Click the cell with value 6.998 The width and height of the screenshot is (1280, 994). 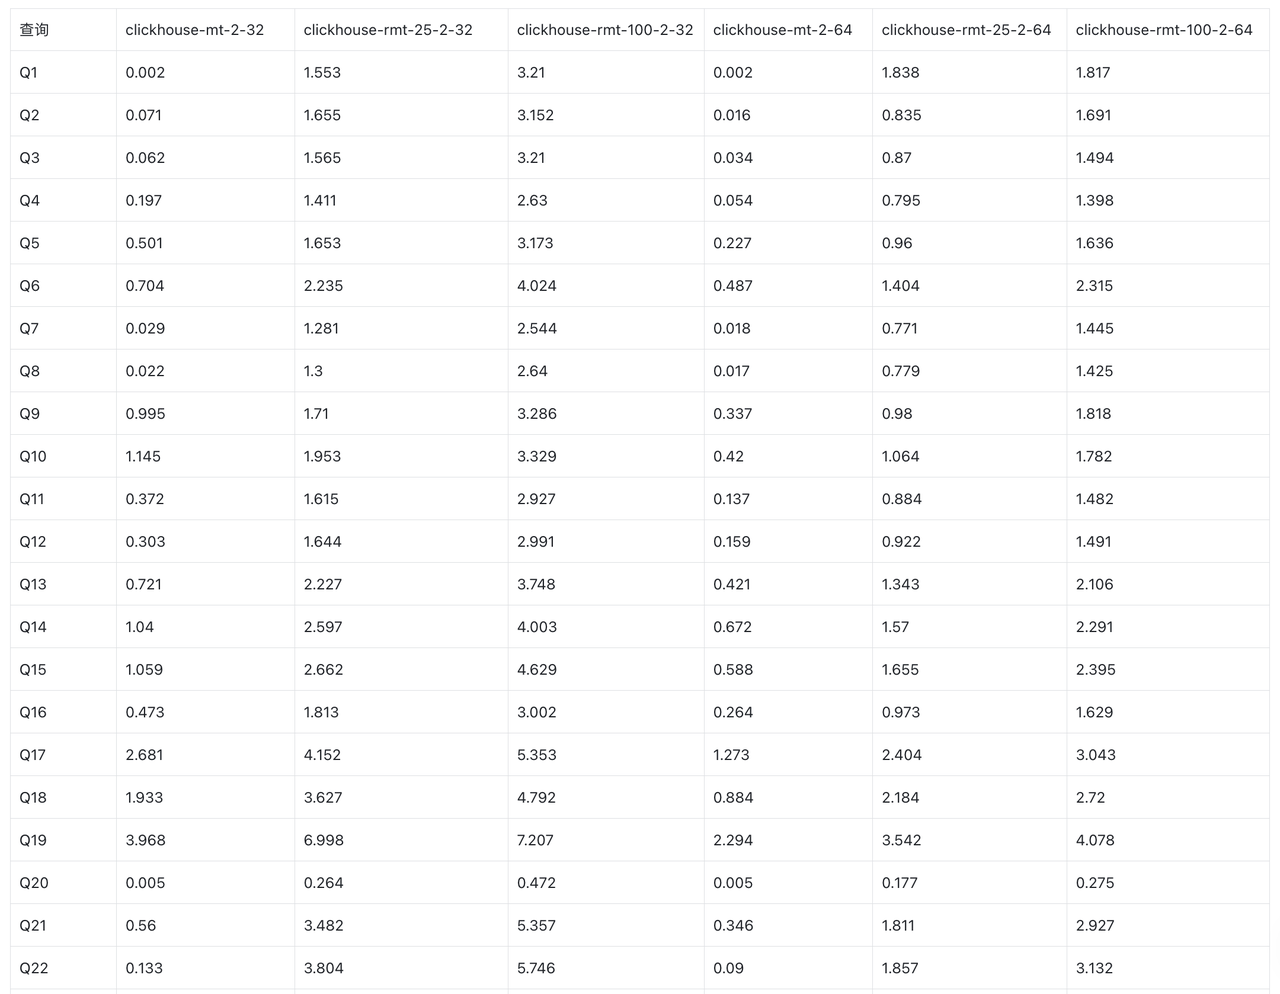pos(324,840)
